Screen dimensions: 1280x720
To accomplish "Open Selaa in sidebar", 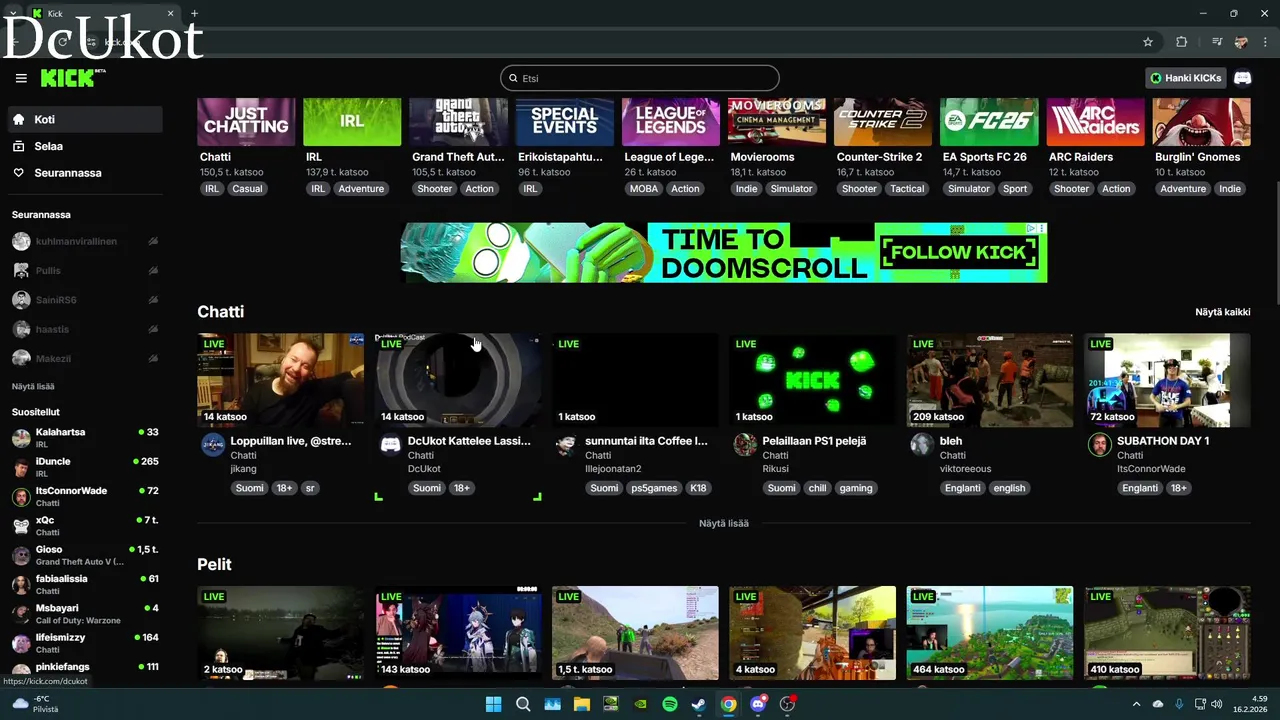I will tap(85, 146).
